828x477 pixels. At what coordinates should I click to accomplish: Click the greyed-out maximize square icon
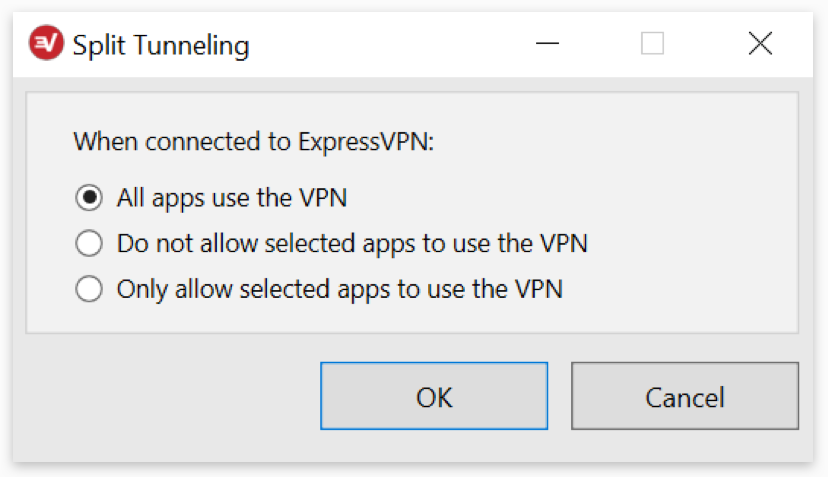tap(652, 43)
